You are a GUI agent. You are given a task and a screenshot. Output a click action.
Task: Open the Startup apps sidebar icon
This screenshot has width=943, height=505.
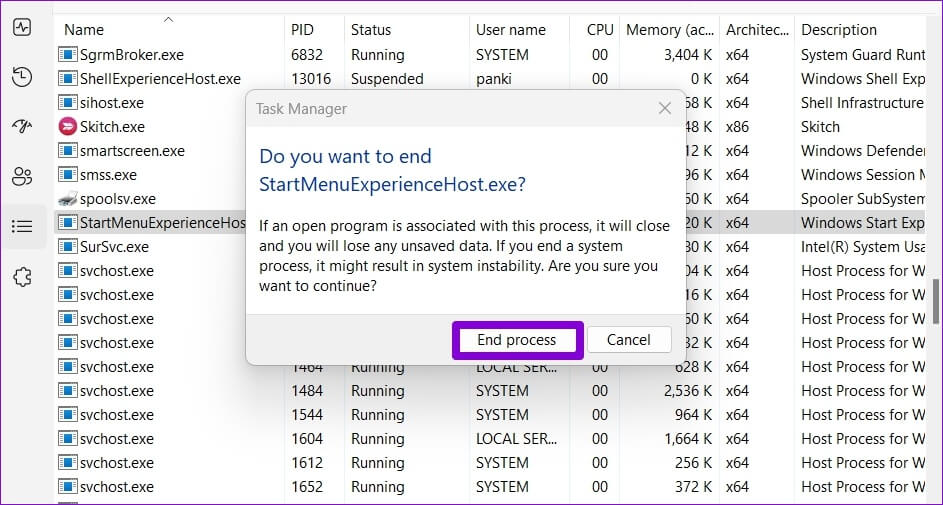coord(22,126)
